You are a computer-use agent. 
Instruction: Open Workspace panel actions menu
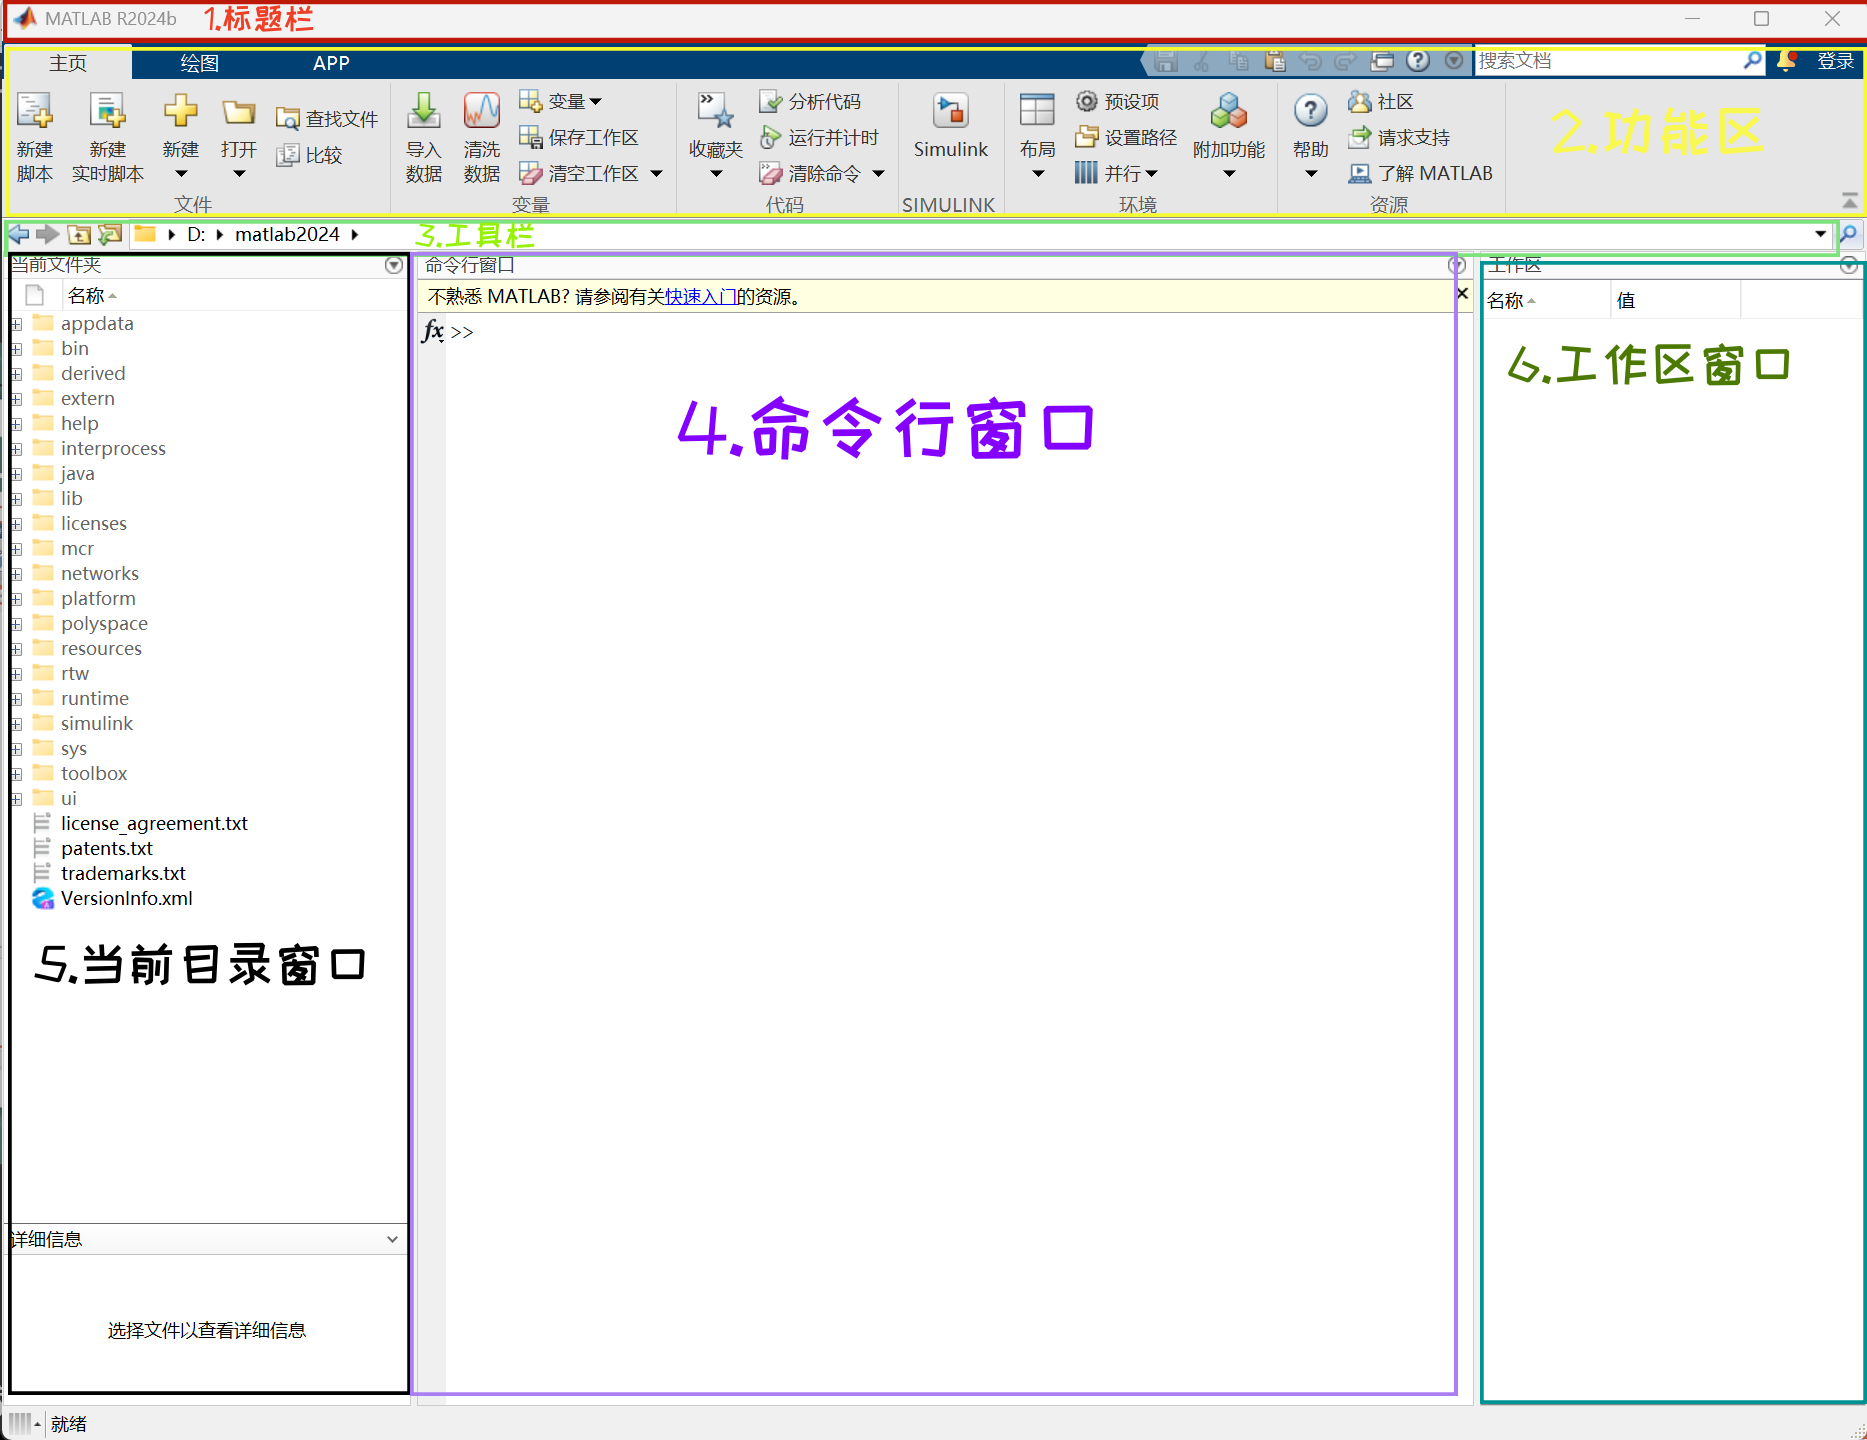1849,265
